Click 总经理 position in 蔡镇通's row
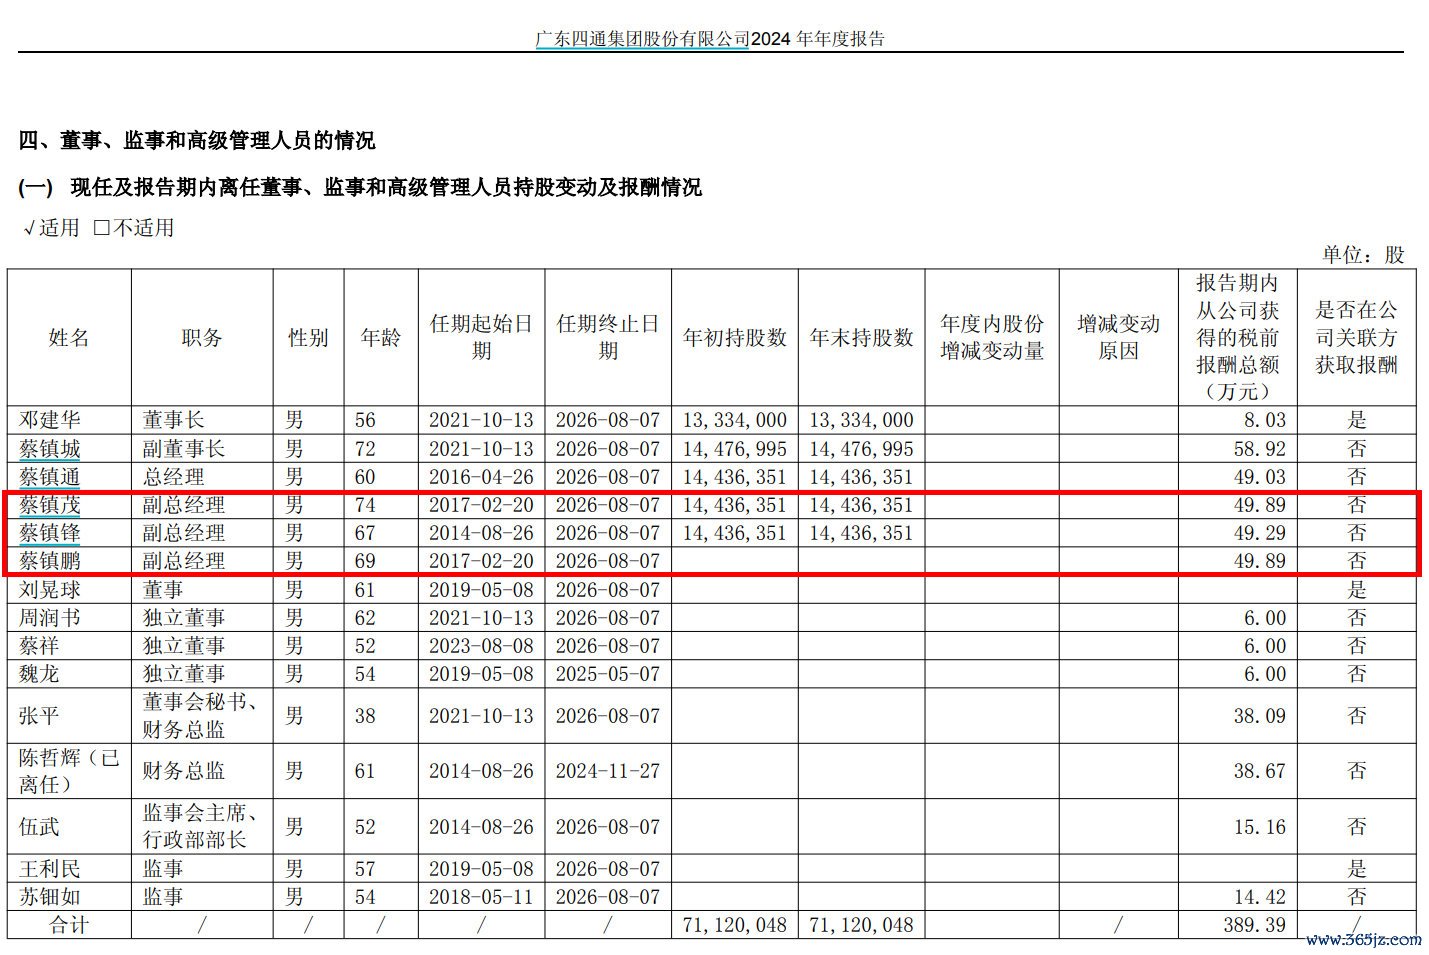Viewport: 1429px width, 955px height. (173, 477)
